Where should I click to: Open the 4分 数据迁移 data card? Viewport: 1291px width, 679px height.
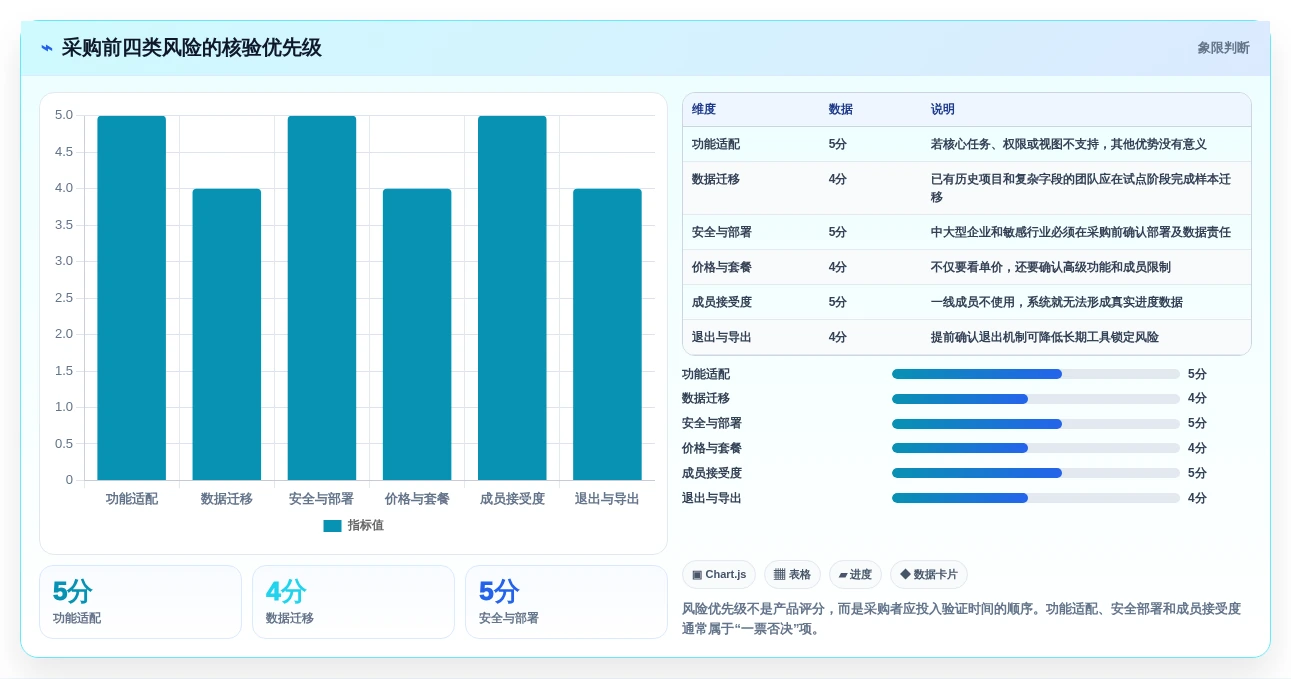tap(353, 602)
